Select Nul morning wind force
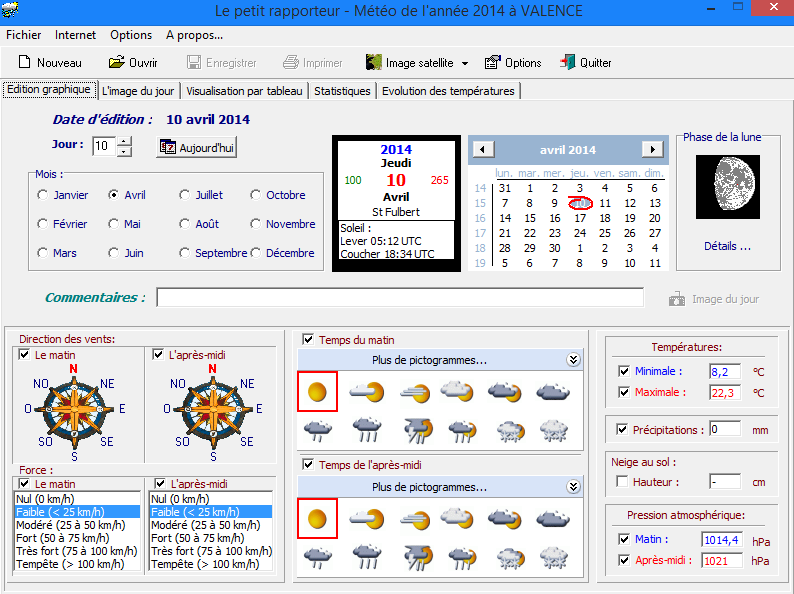The width and height of the screenshot is (794, 594). pos(77,499)
